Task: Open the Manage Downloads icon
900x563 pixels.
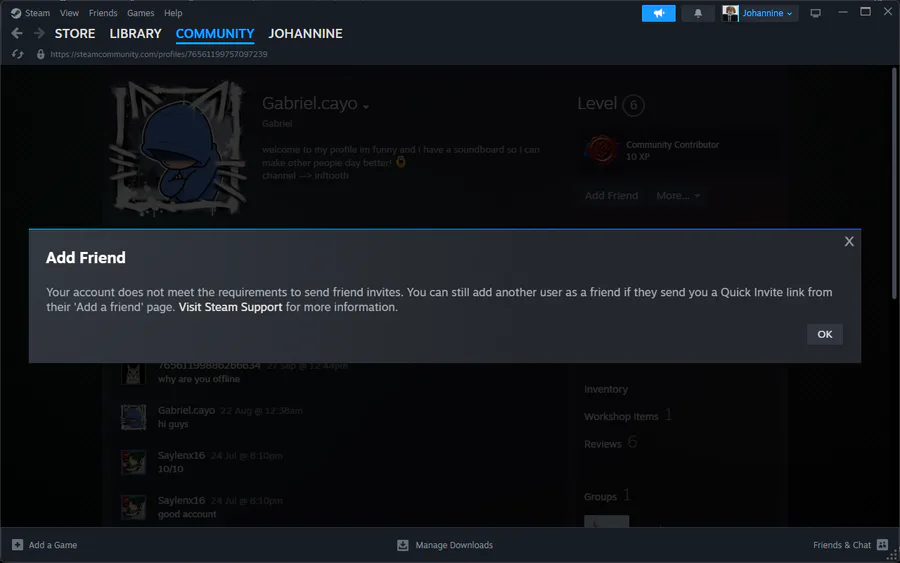Action: (403, 545)
